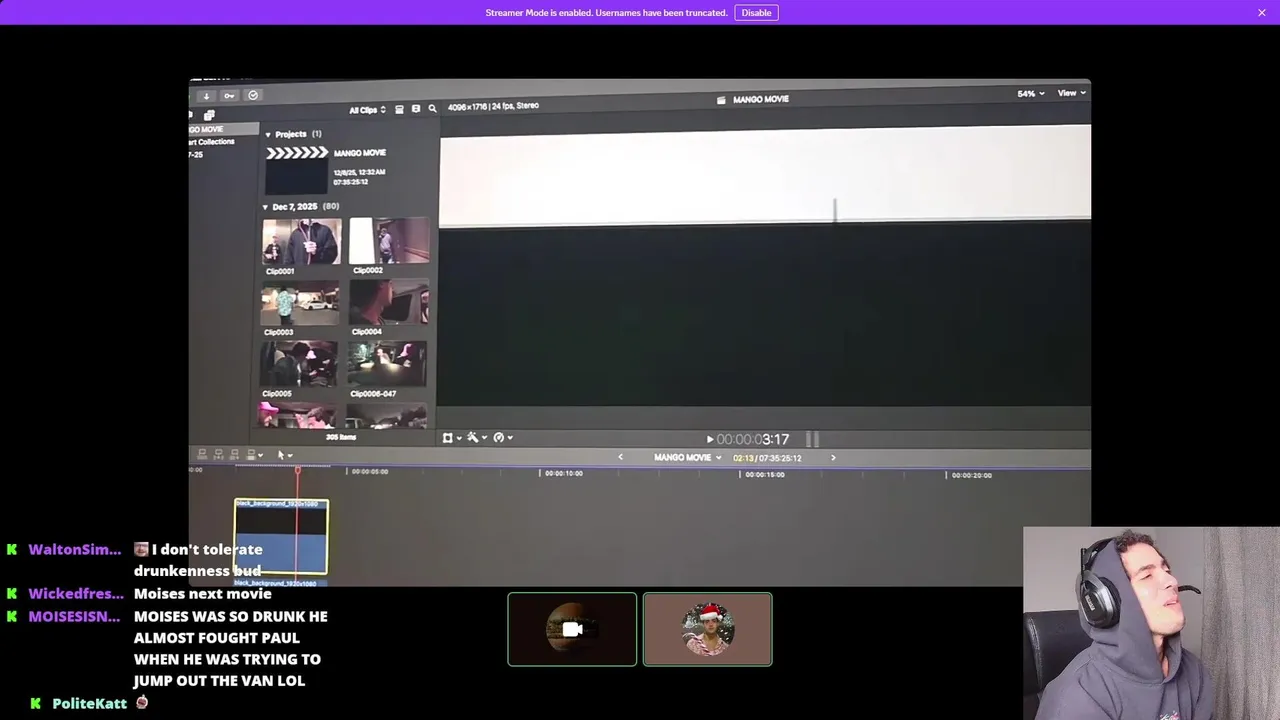Click the streamer webcam overlay
Image resolution: width=1280 pixels, height=720 pixels.
1151,623
